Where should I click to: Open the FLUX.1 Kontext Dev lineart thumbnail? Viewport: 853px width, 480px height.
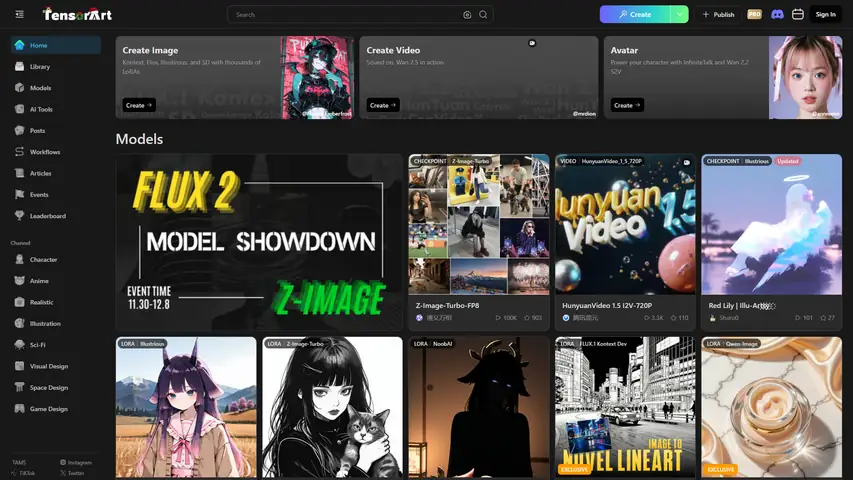pyautogui.click(x=625, y=407)
